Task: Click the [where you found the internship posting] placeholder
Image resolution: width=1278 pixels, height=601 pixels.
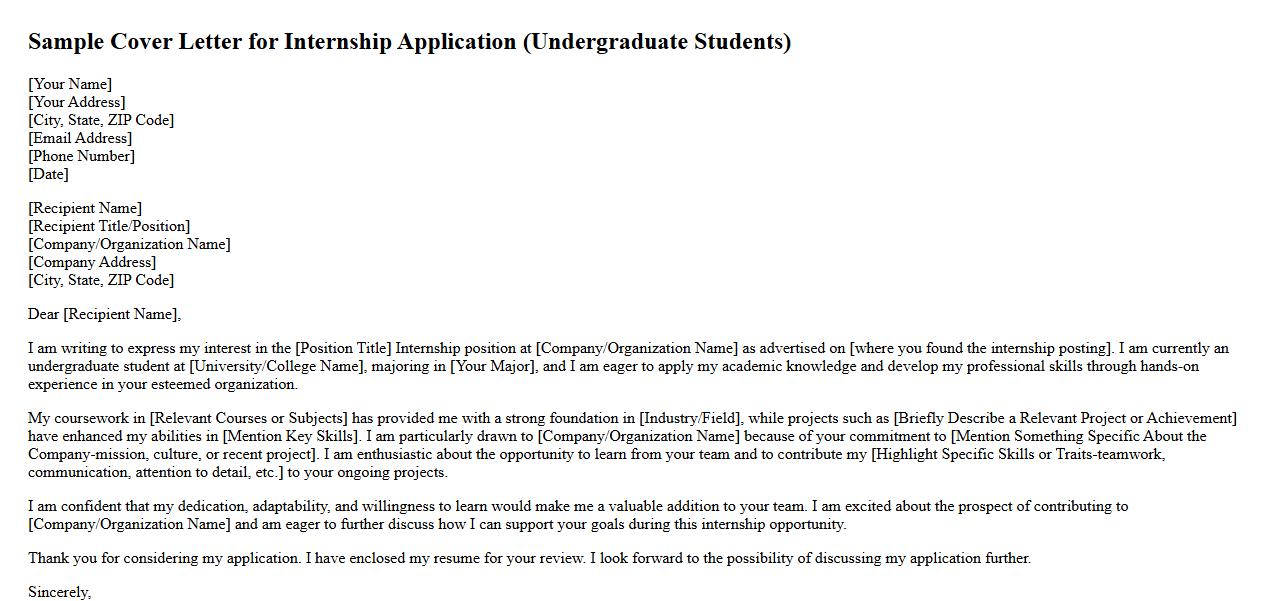Action: click(x=980, y=349)
